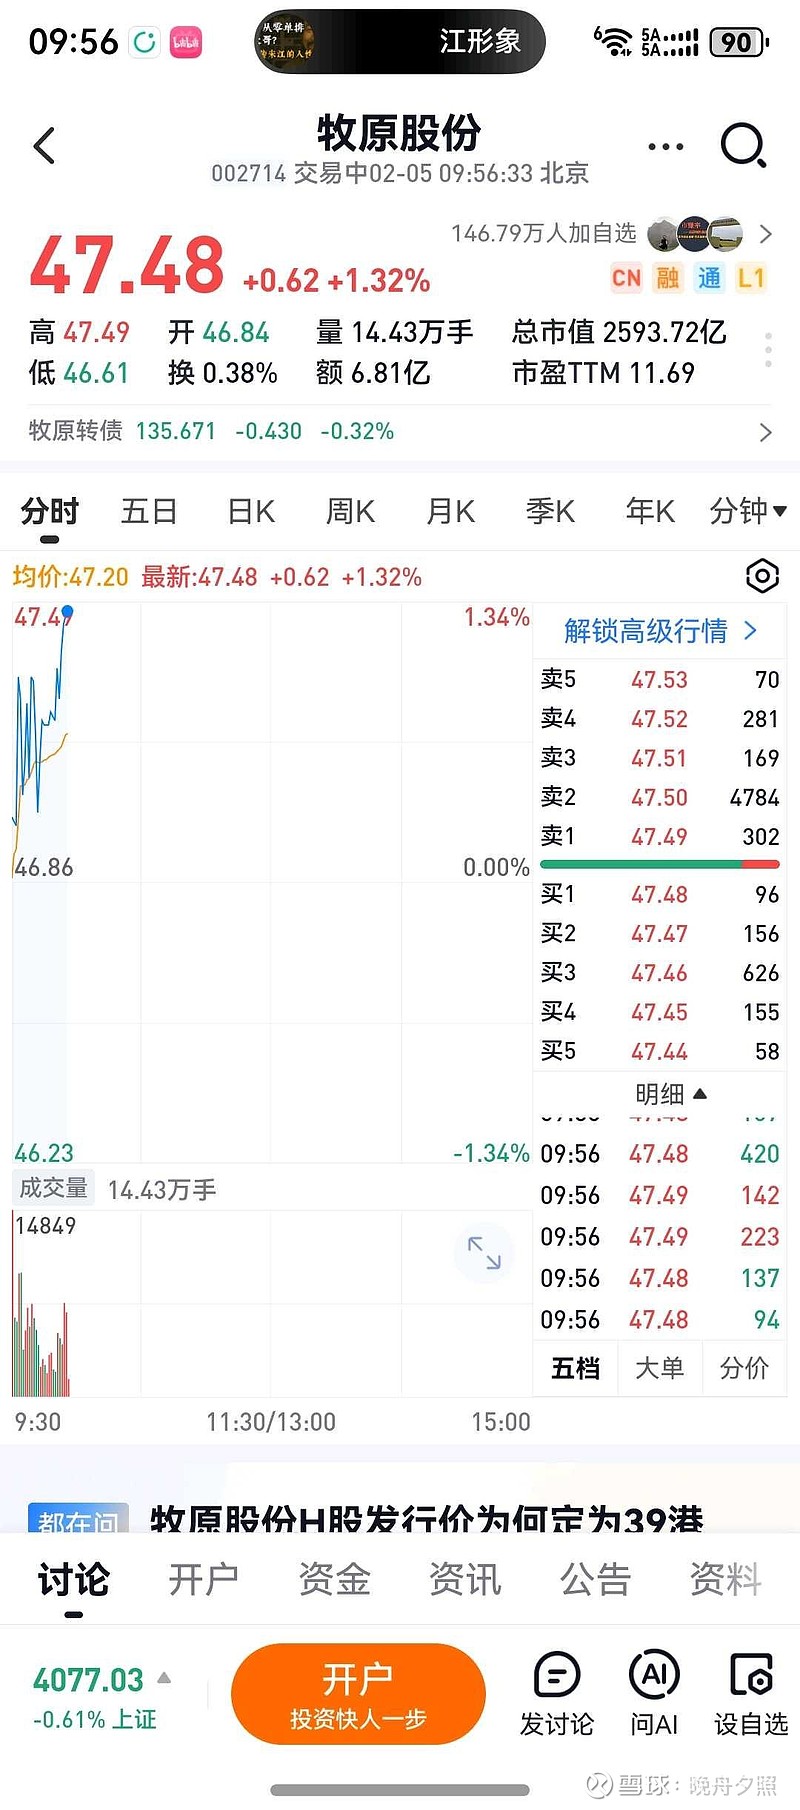Select the 资金 capital flow tab

(334, 1579)
